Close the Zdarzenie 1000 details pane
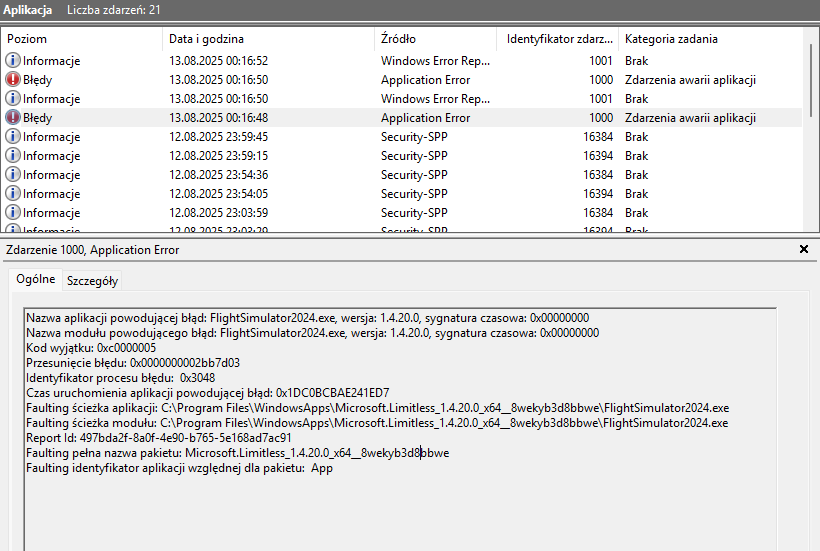The height and width of the screenshot is (551, 820). (804, 249)
